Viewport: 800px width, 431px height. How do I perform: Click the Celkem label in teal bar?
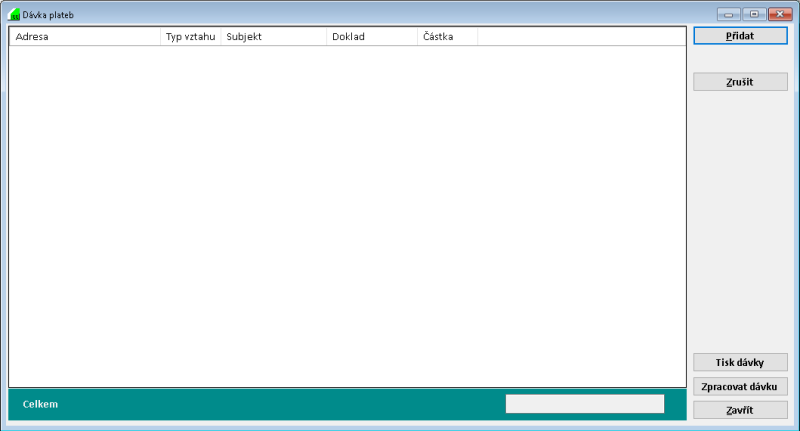tap(40, 404)
